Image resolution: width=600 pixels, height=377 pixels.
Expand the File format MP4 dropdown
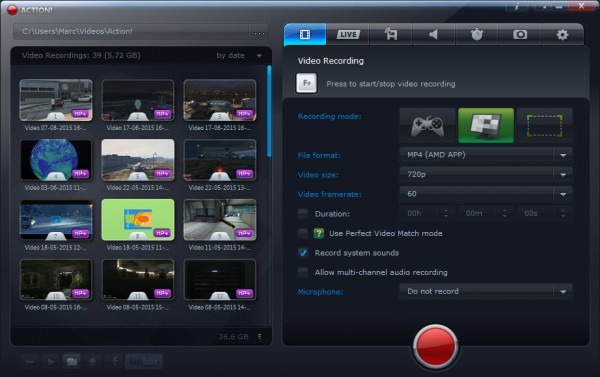[x=486, y=155]
